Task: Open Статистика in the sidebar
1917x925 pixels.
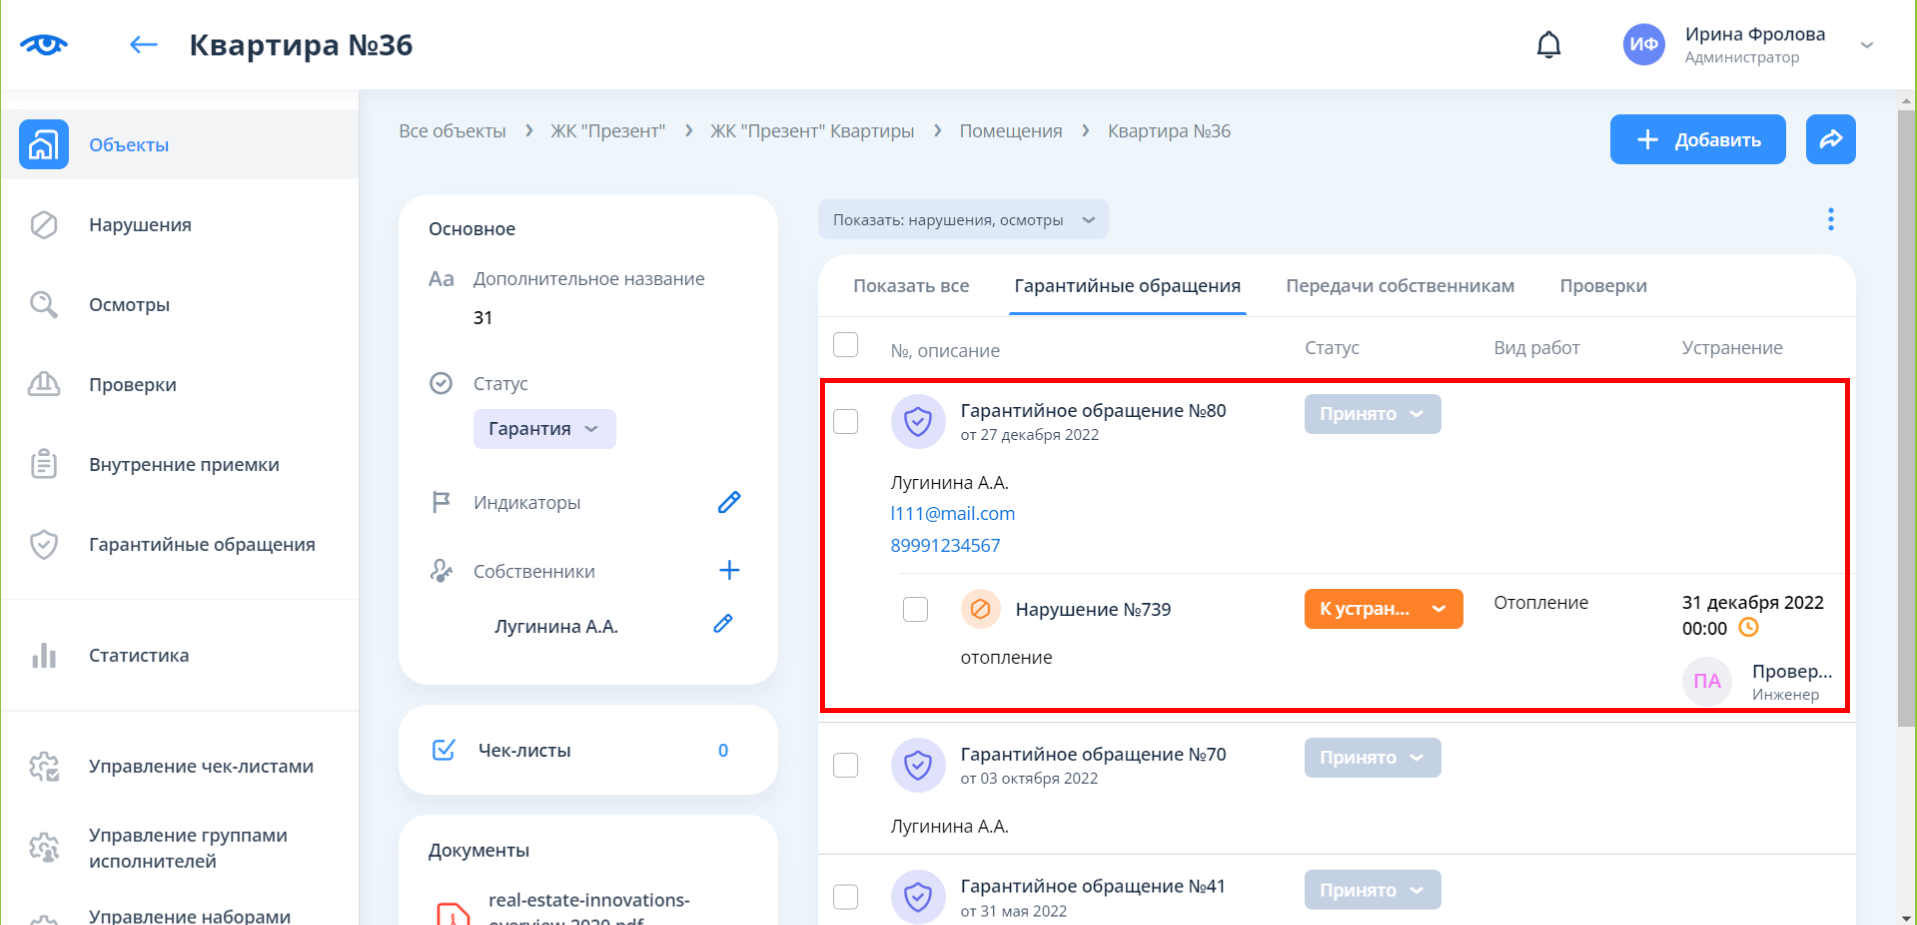Action: (x=138, y=656)
